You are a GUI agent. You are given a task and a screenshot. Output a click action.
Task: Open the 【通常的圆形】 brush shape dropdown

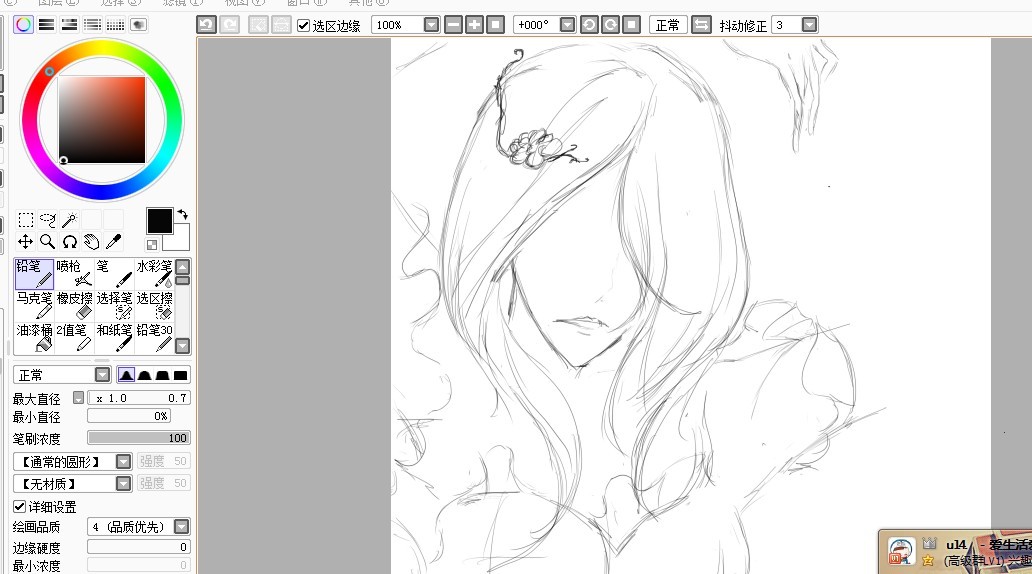123,461
